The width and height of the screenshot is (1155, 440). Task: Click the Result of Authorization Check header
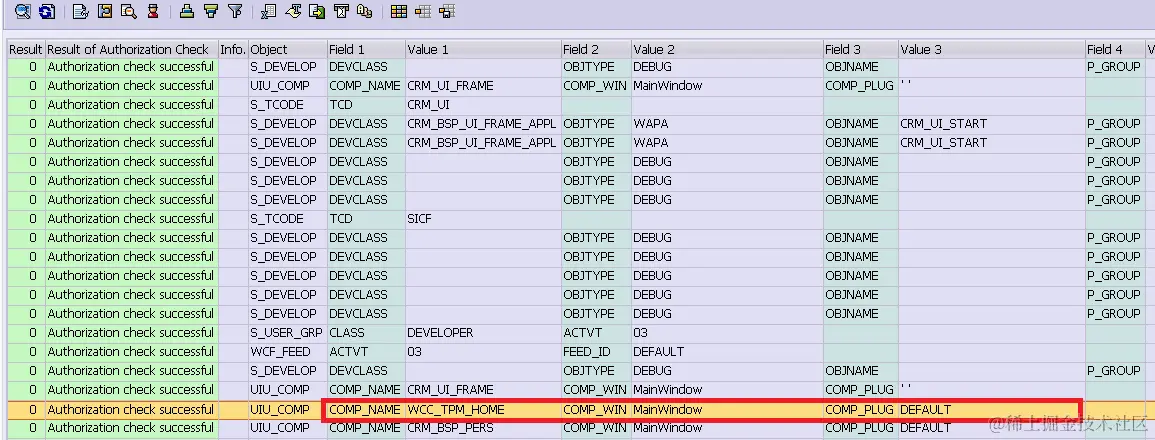(132, 49)
